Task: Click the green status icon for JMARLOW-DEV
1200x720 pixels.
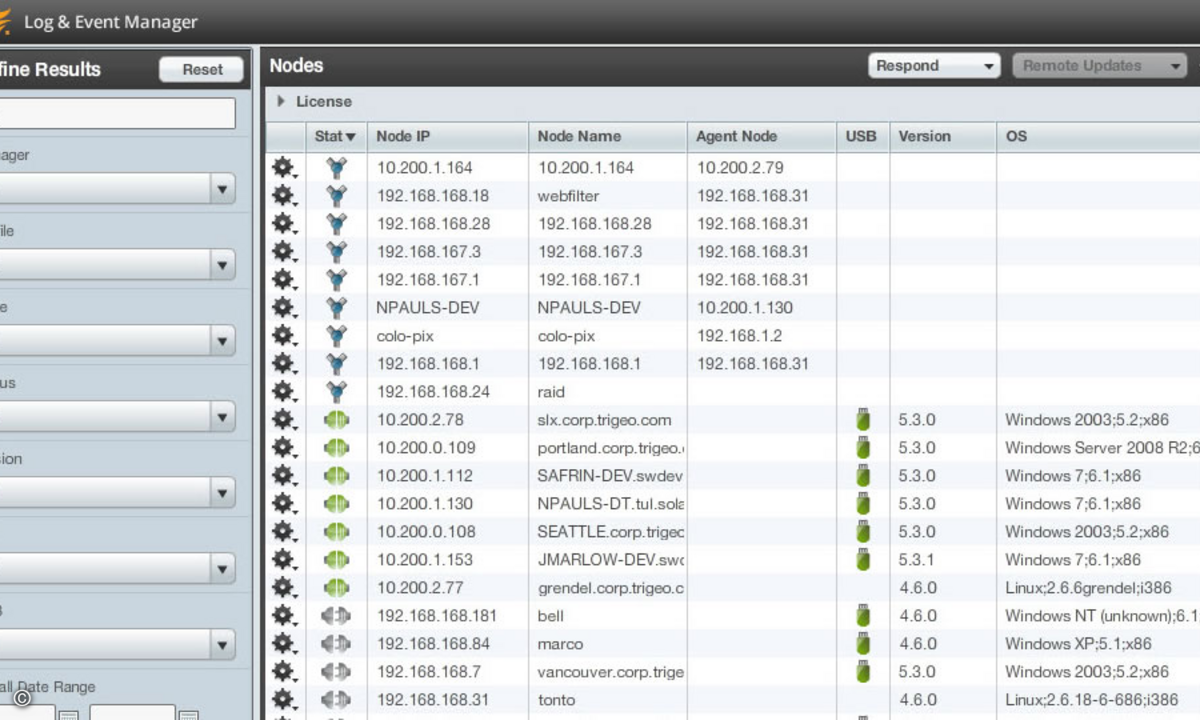Action: 336,560
